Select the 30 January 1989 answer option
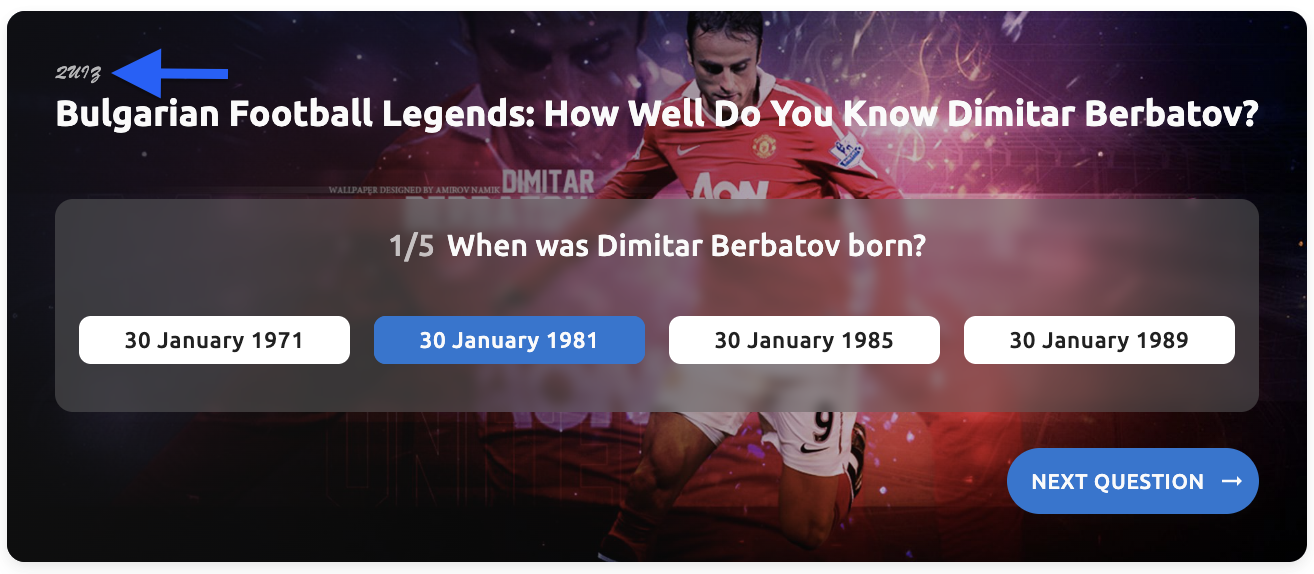1314x574 pixels. [x=1099, y=340]
